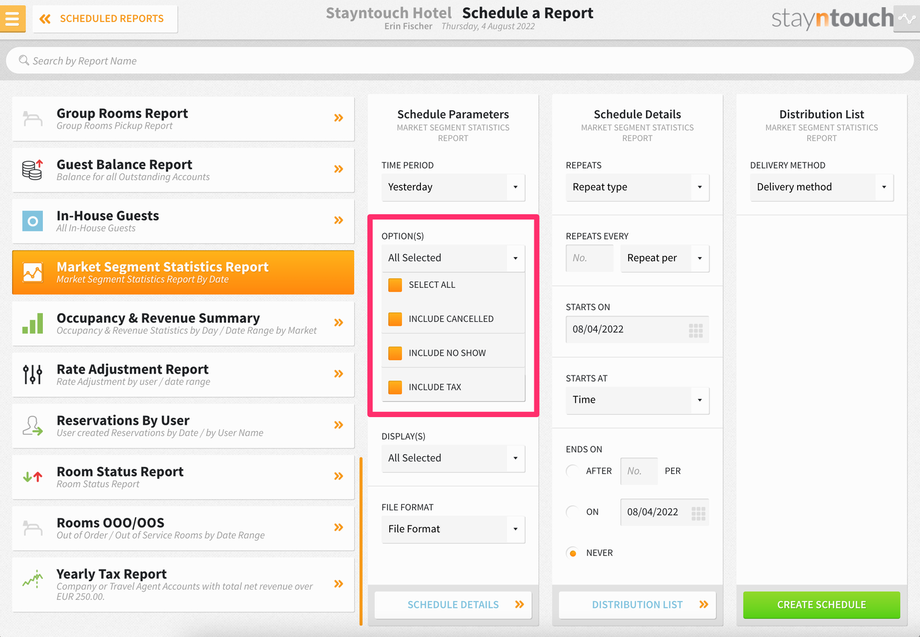Select In-House Guests report

tap(183, 221)
